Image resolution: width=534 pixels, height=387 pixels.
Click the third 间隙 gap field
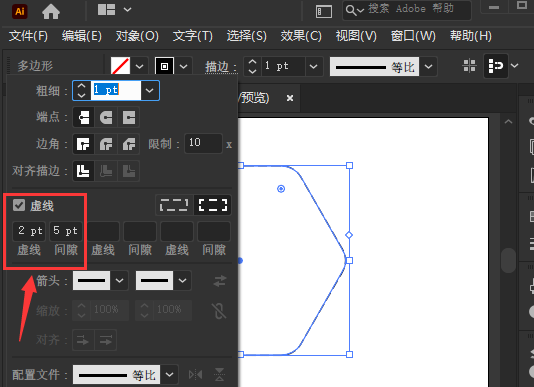(x=214, y=231)
